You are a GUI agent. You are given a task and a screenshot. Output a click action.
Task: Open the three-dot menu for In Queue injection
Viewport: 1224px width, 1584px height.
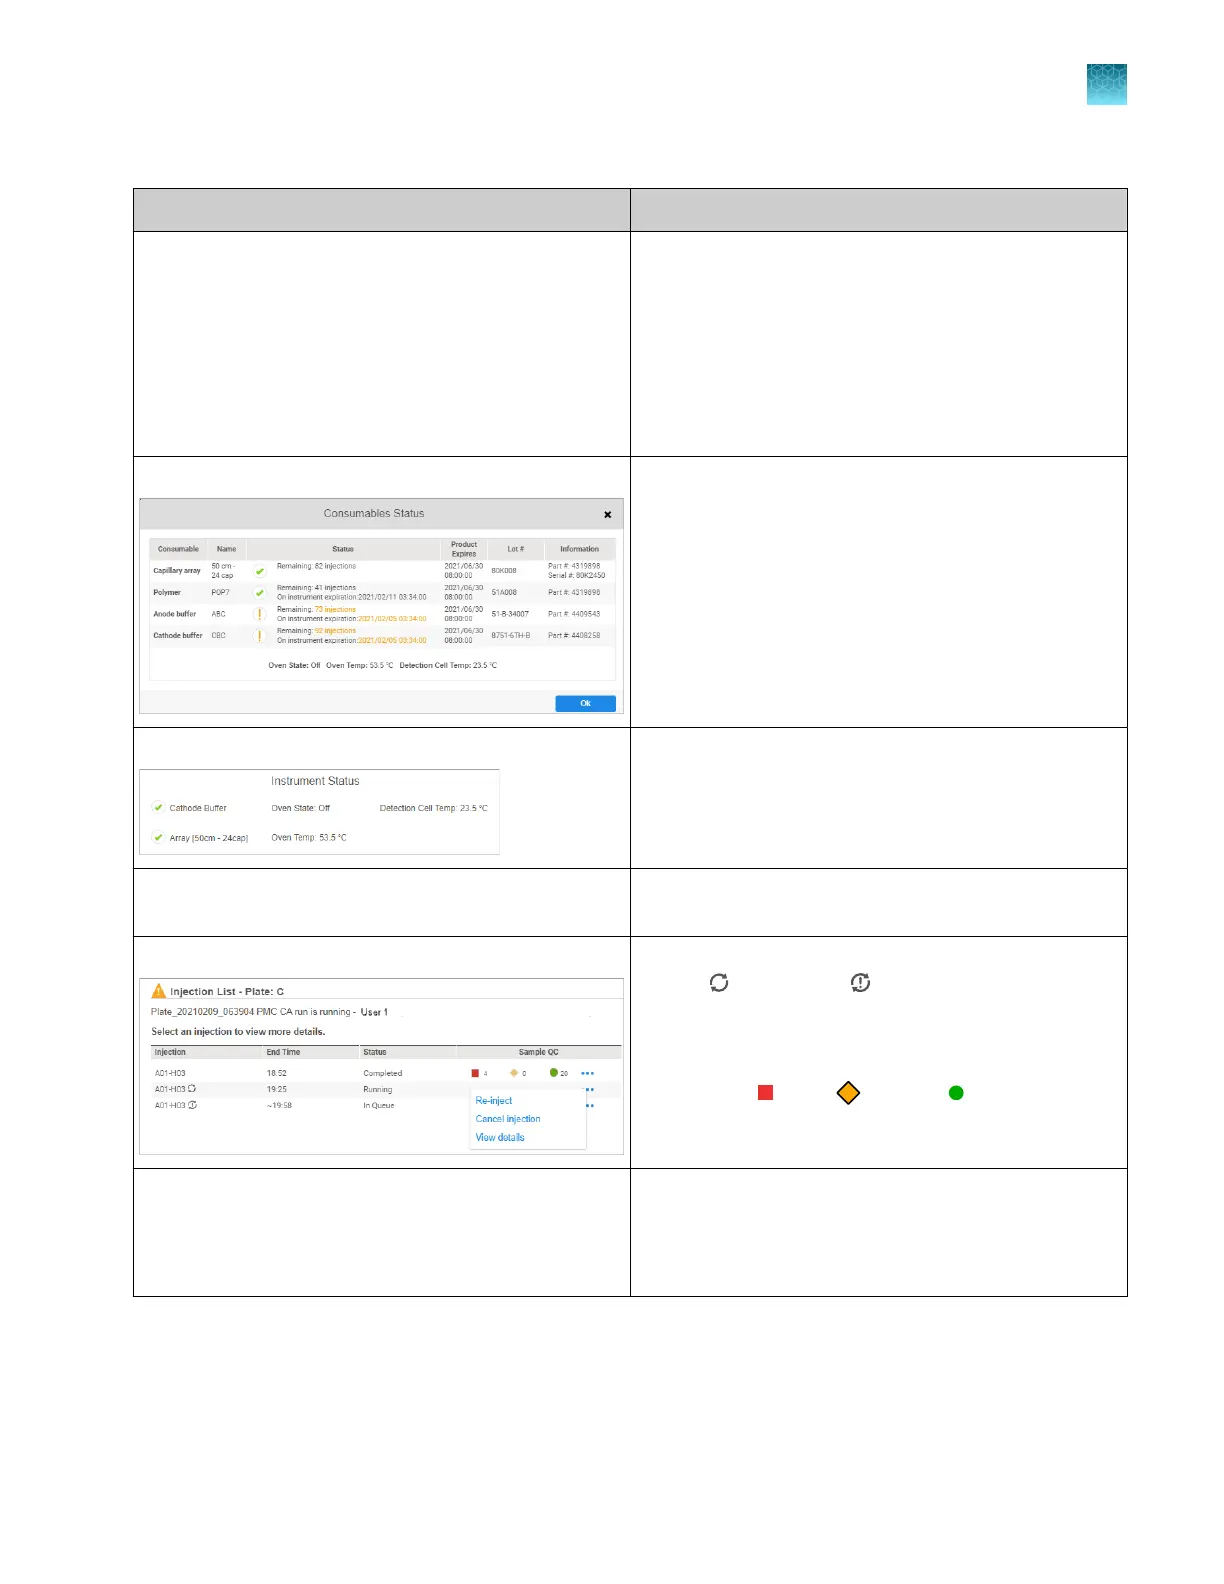tap(590, 1105)
